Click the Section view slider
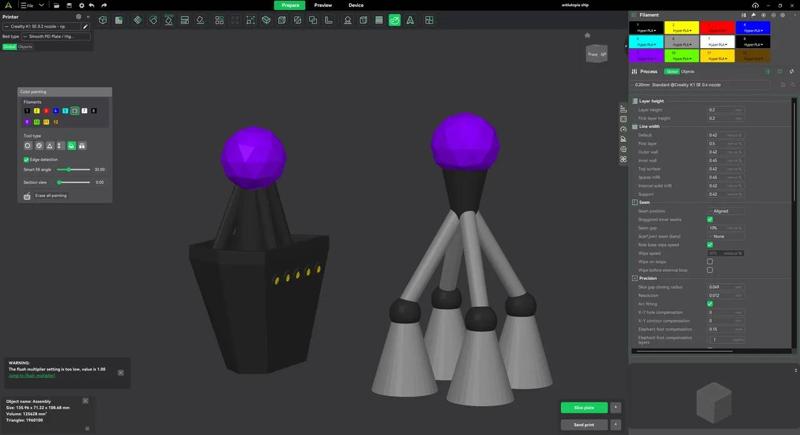Screen dimensions: 800x435 pos(73,182)
